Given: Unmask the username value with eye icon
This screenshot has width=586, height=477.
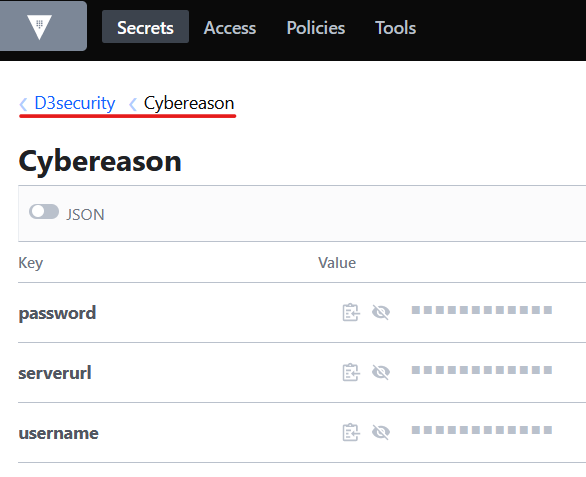Looking at the screenshot, I should tap(381, 432).
